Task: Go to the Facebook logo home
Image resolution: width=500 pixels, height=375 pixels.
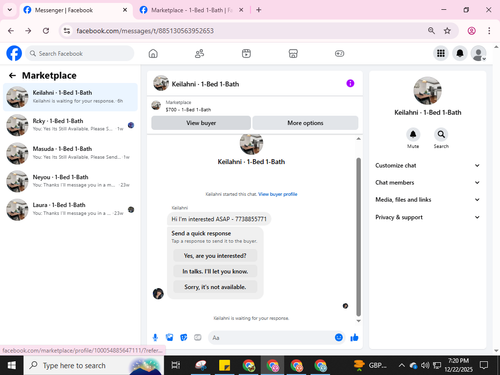Action: coord(14,53)
